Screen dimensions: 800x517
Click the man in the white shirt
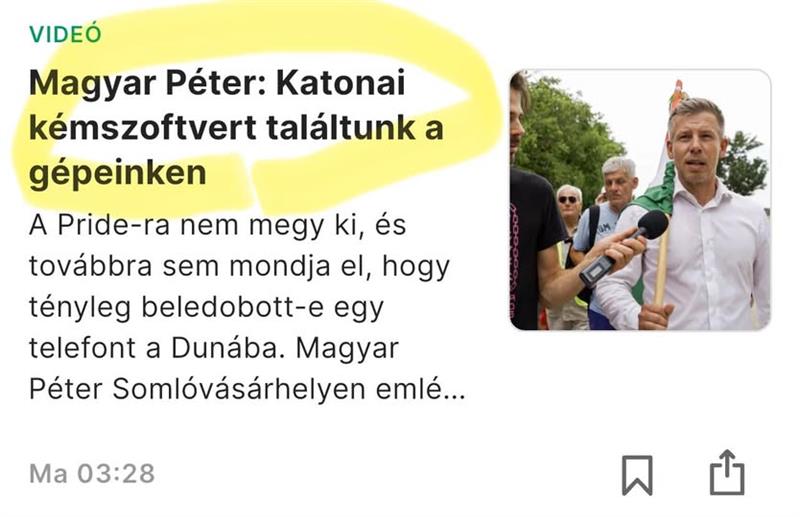click(706, 219)
